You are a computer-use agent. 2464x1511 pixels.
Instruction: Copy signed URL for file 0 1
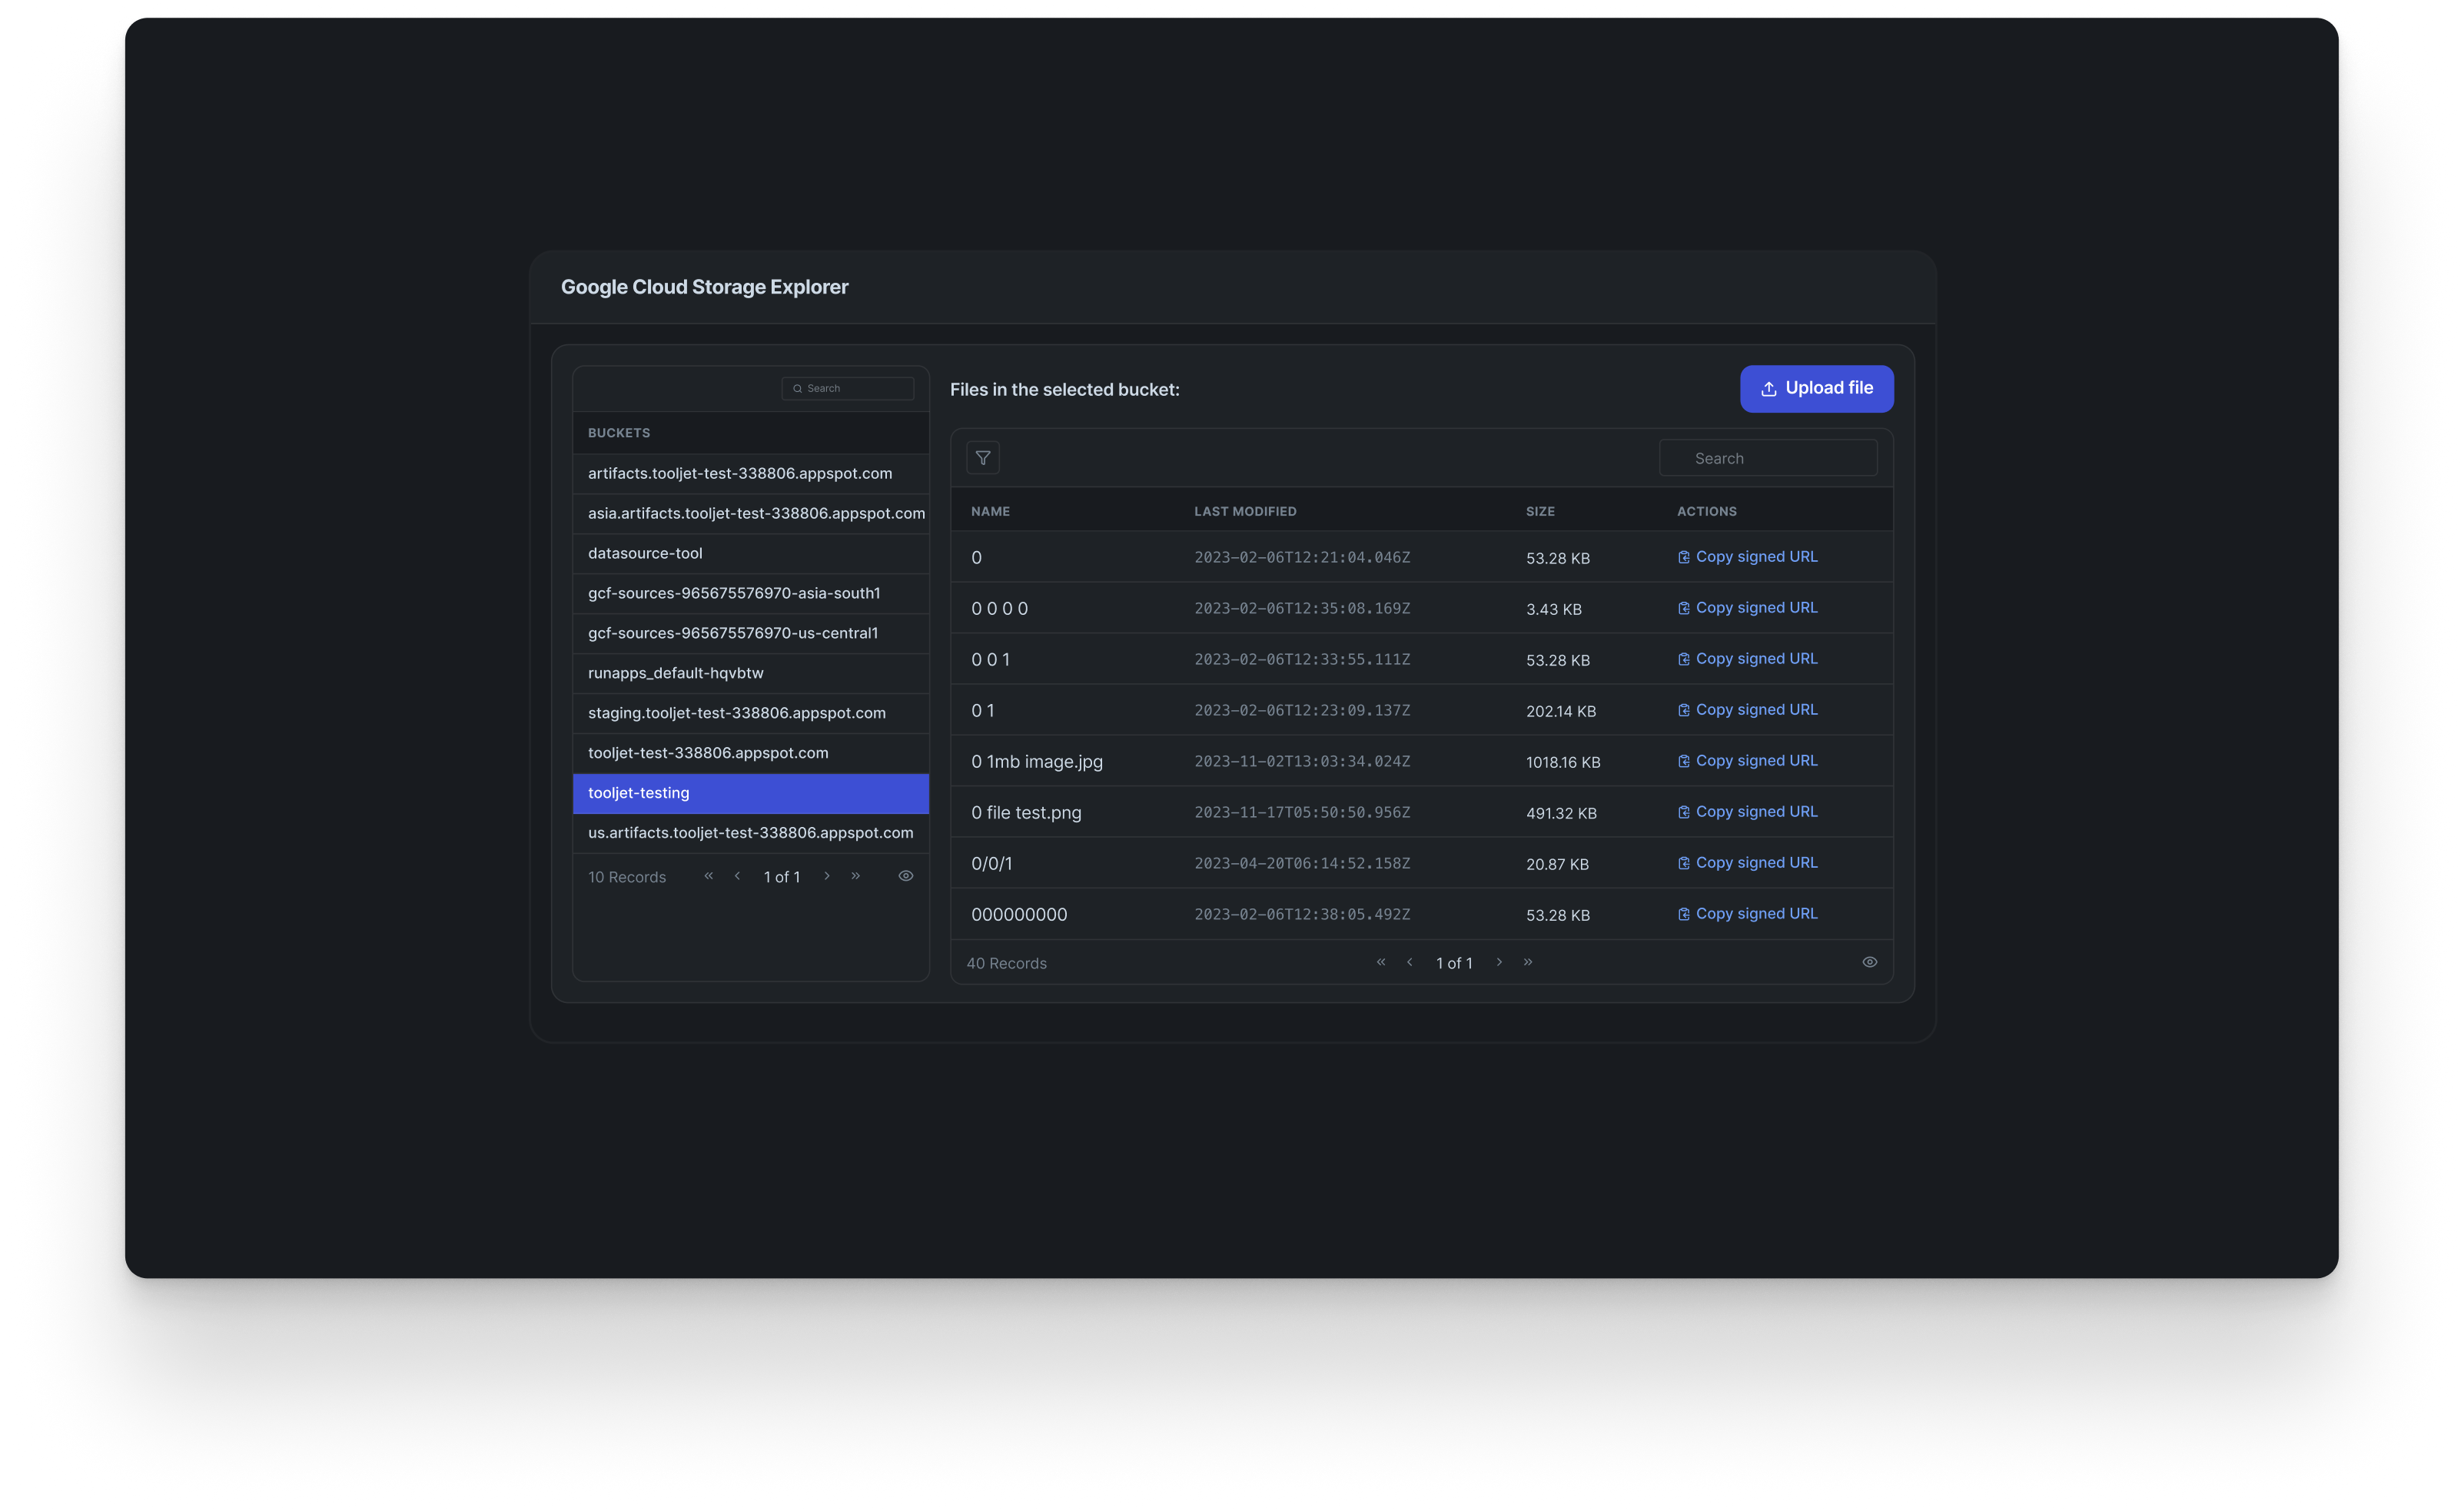click(1747, 710)
